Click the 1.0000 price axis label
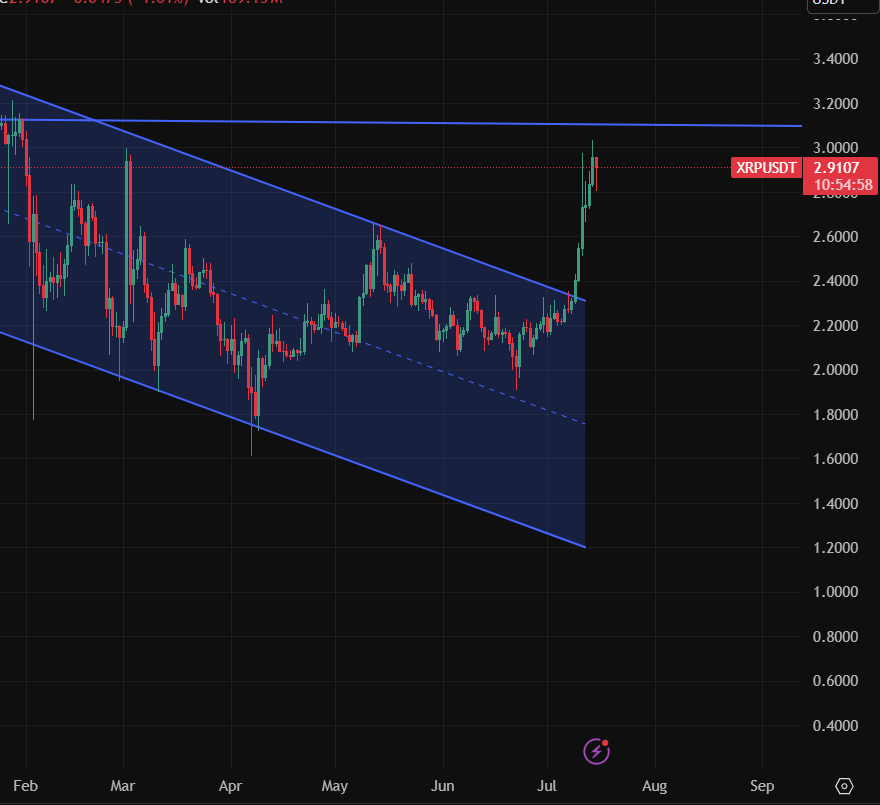 coord(836,592)
